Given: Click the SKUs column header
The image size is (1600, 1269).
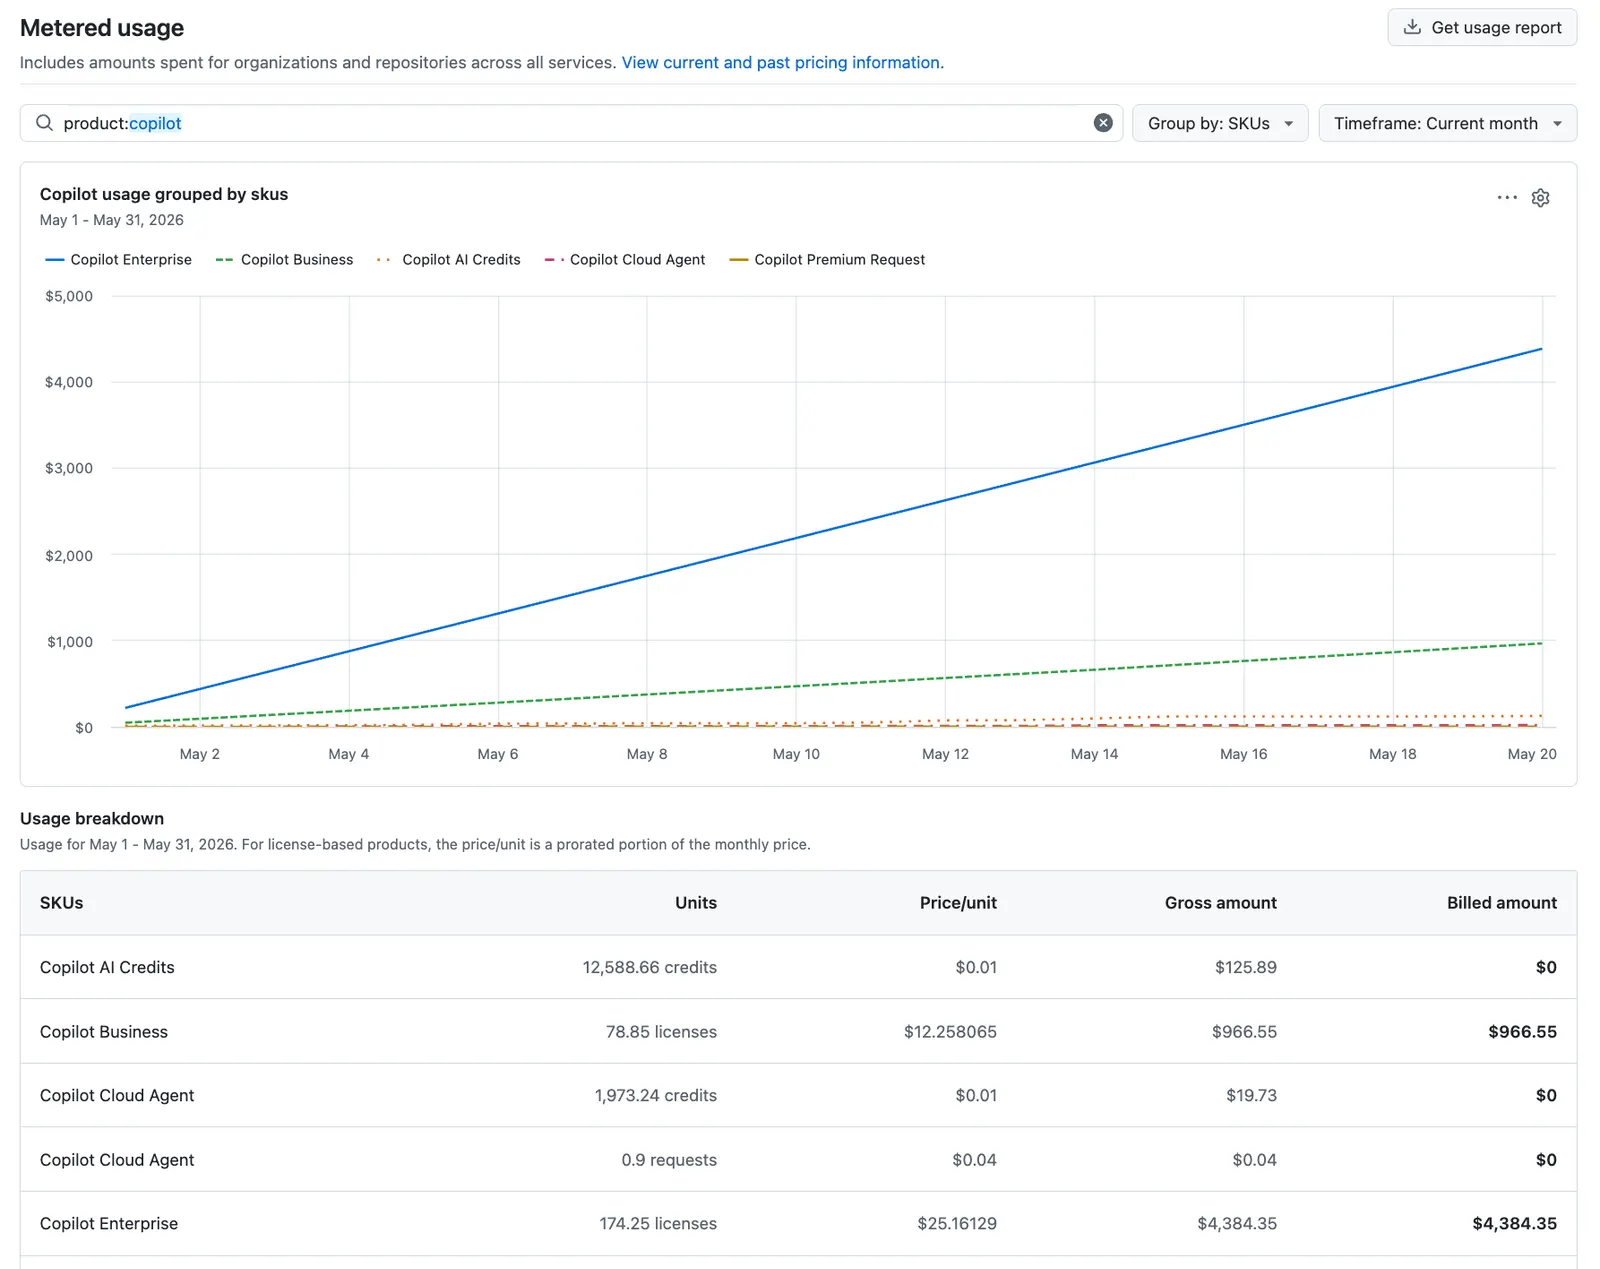Looking at the screenshot, I should click(62, 903).
